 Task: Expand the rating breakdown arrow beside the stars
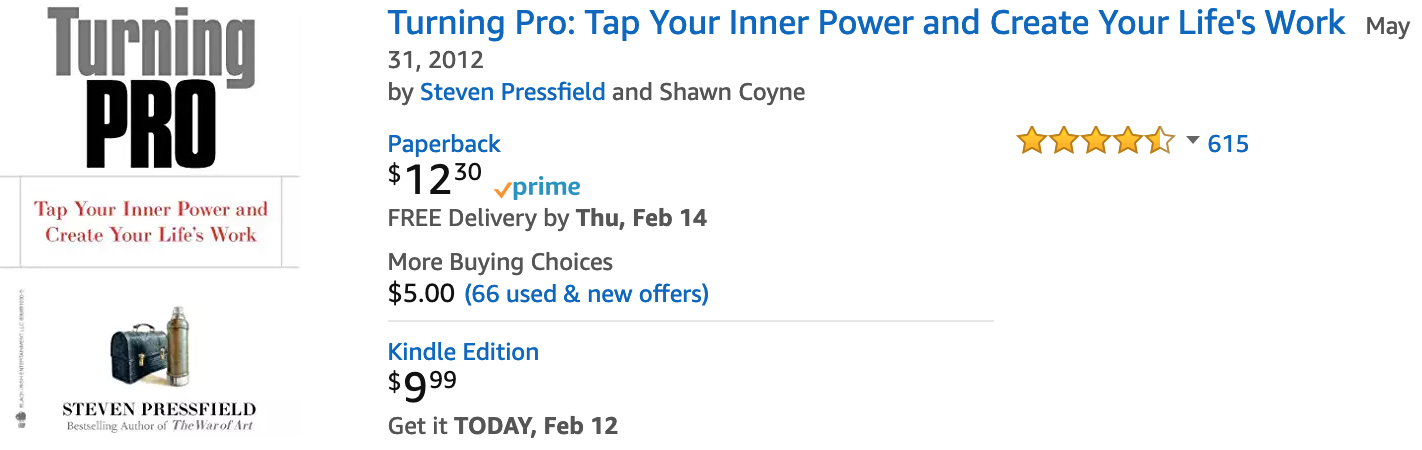[1192, 141]
